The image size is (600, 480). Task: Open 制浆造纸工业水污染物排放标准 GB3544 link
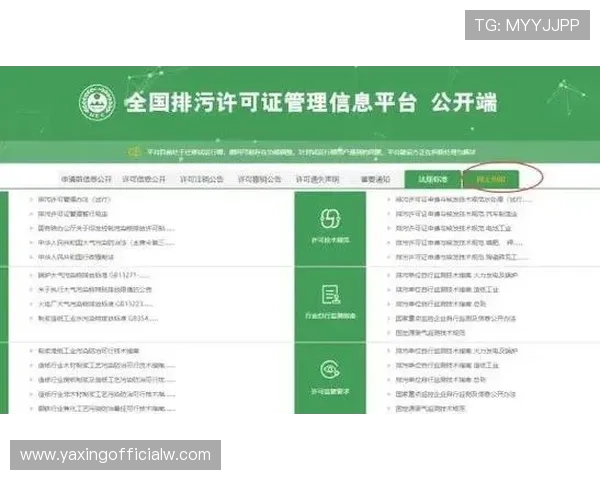pos(98,318)
